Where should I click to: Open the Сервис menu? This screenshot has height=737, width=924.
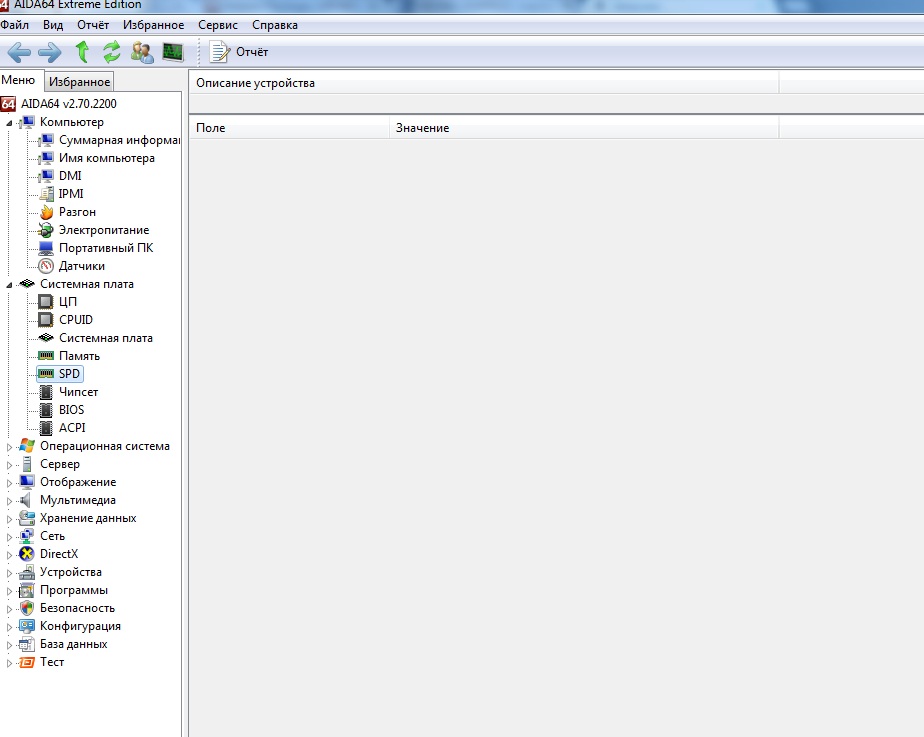click(x=218, y=25)
